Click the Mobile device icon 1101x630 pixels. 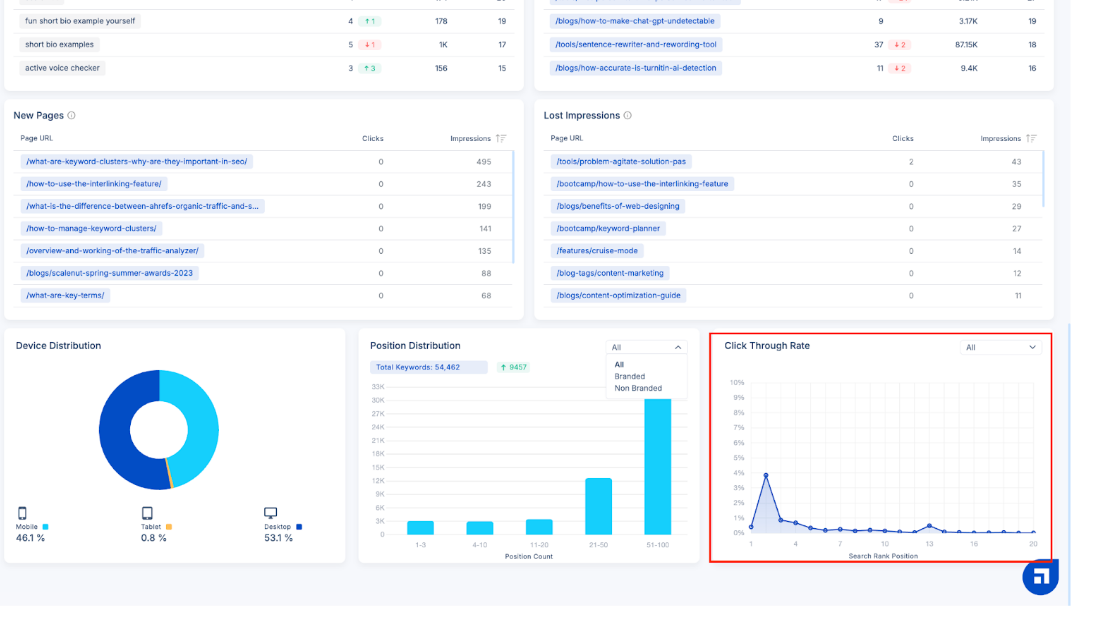coord(22,513)
